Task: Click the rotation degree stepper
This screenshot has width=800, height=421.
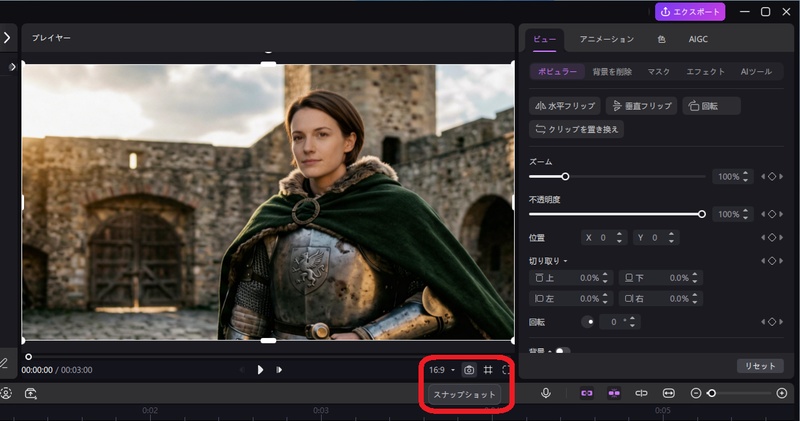Action: pyautogui.click(x=633, y=322)
